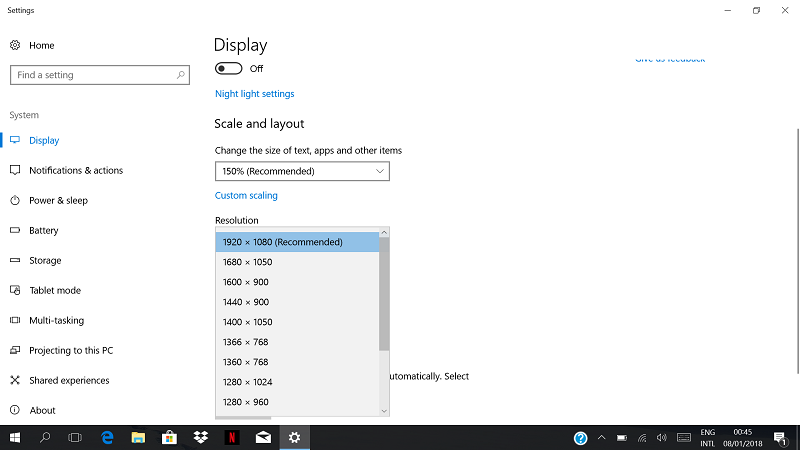Open the Wi-Fi network tray icon
The width and height of the screenshot is (800, 450).
click(642, 438)
